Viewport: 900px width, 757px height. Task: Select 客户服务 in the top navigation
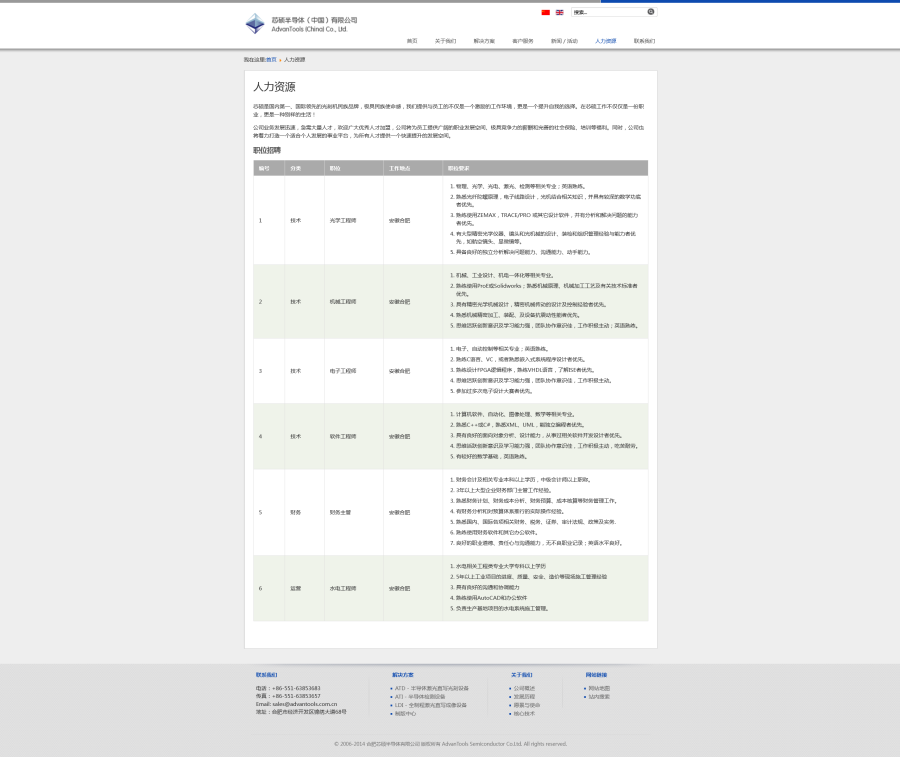[523, 41]
